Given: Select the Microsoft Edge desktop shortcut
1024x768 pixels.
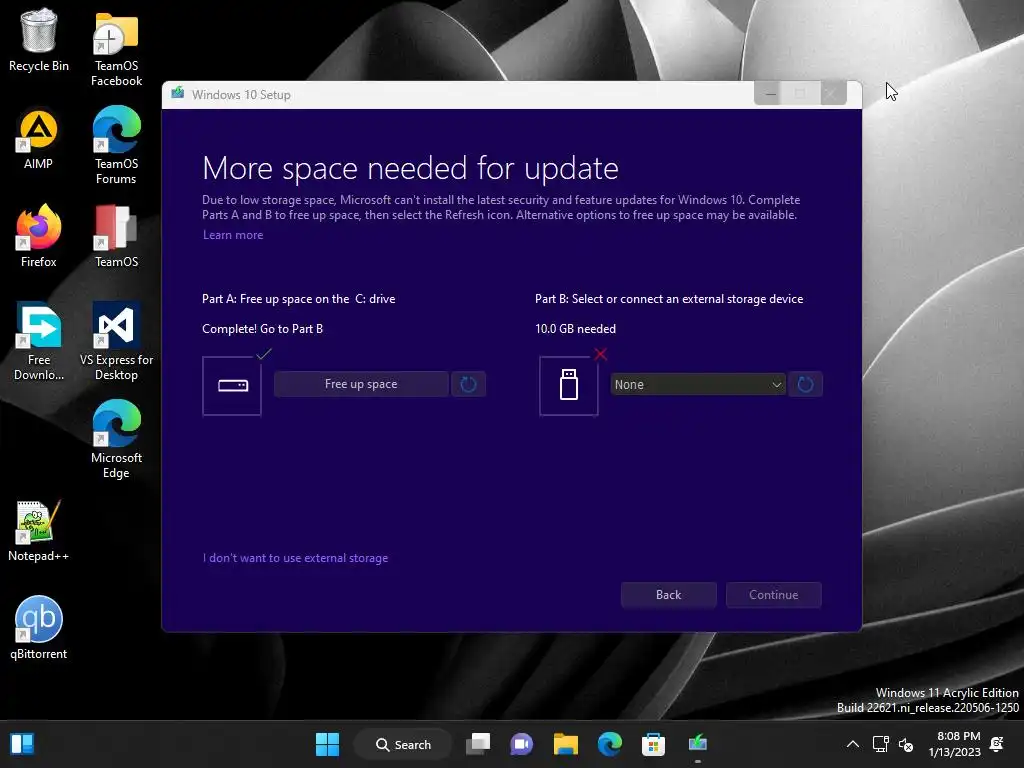Looking at the screenshot, I should click(116, 440).
